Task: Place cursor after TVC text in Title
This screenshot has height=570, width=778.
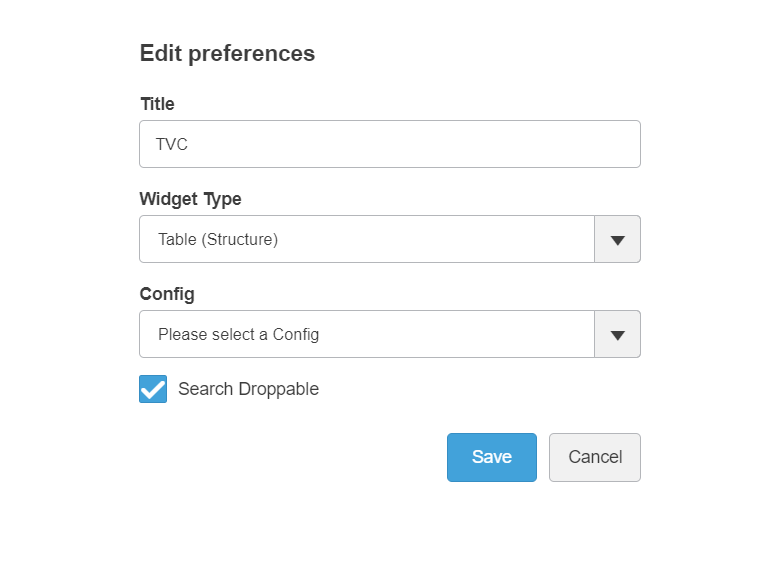Action: coord(190,144)
